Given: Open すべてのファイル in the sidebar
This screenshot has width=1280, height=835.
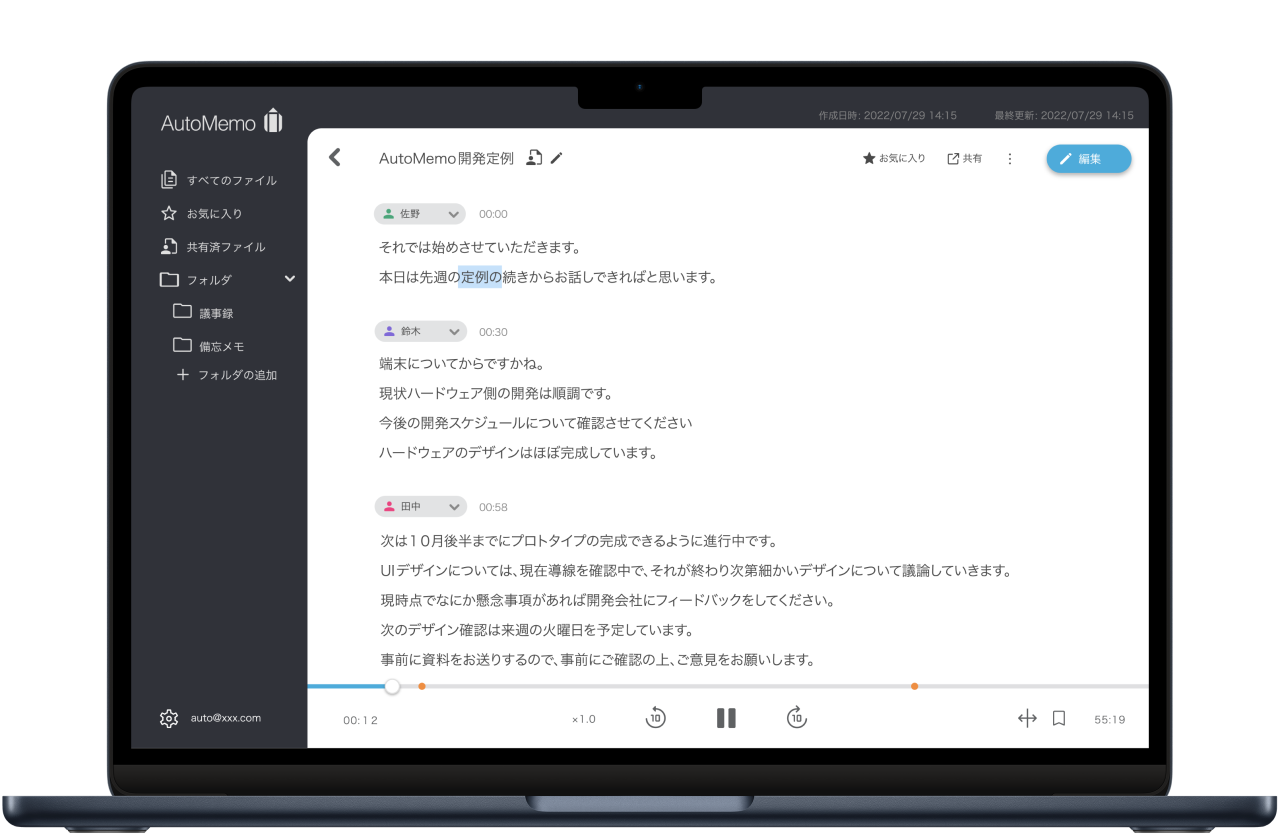Looking at the screenshot, I should click(x=219, y=181).
